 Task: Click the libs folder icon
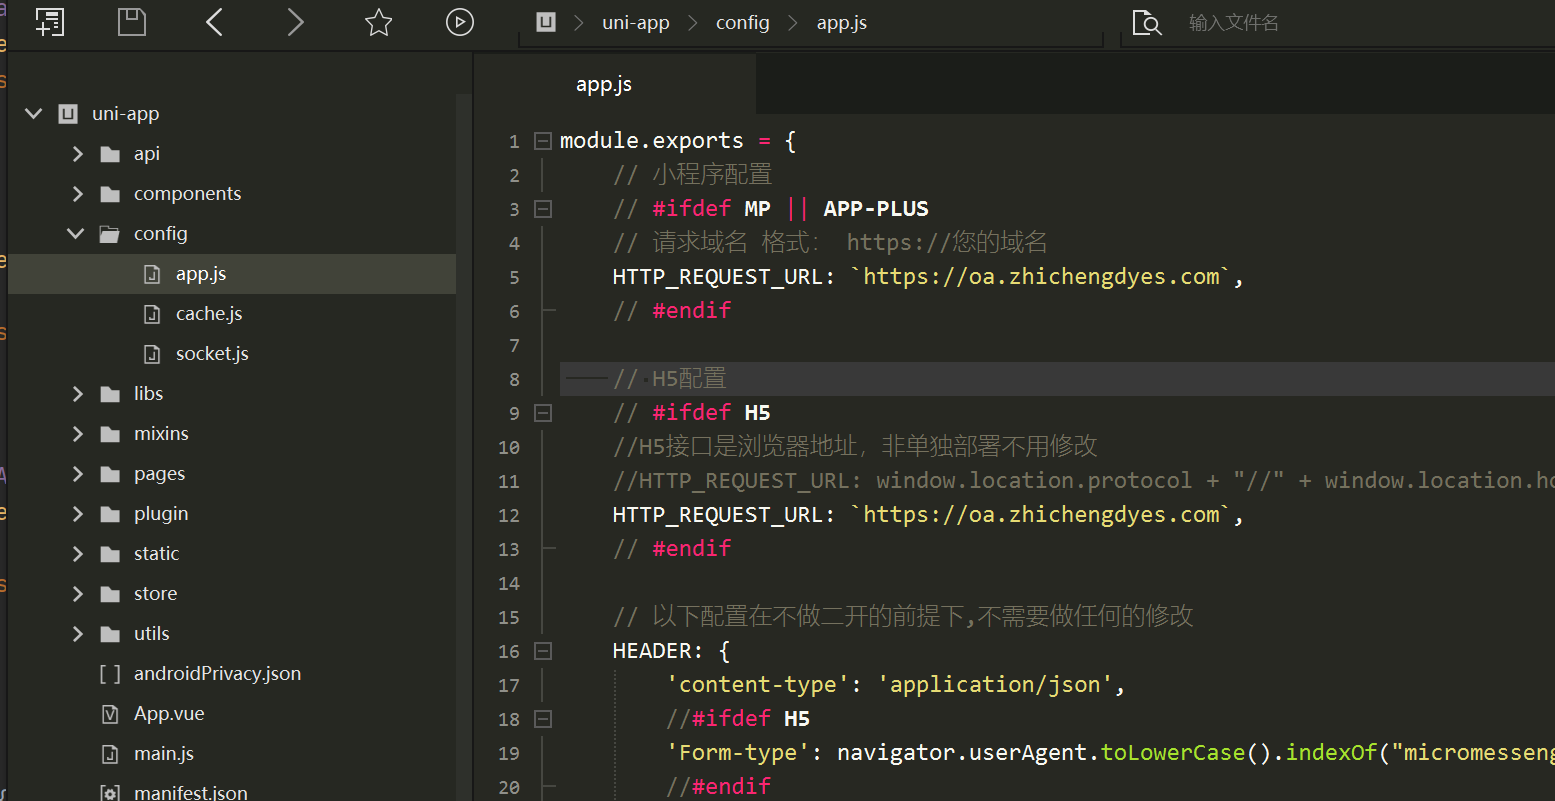click(x=110, y=394)
